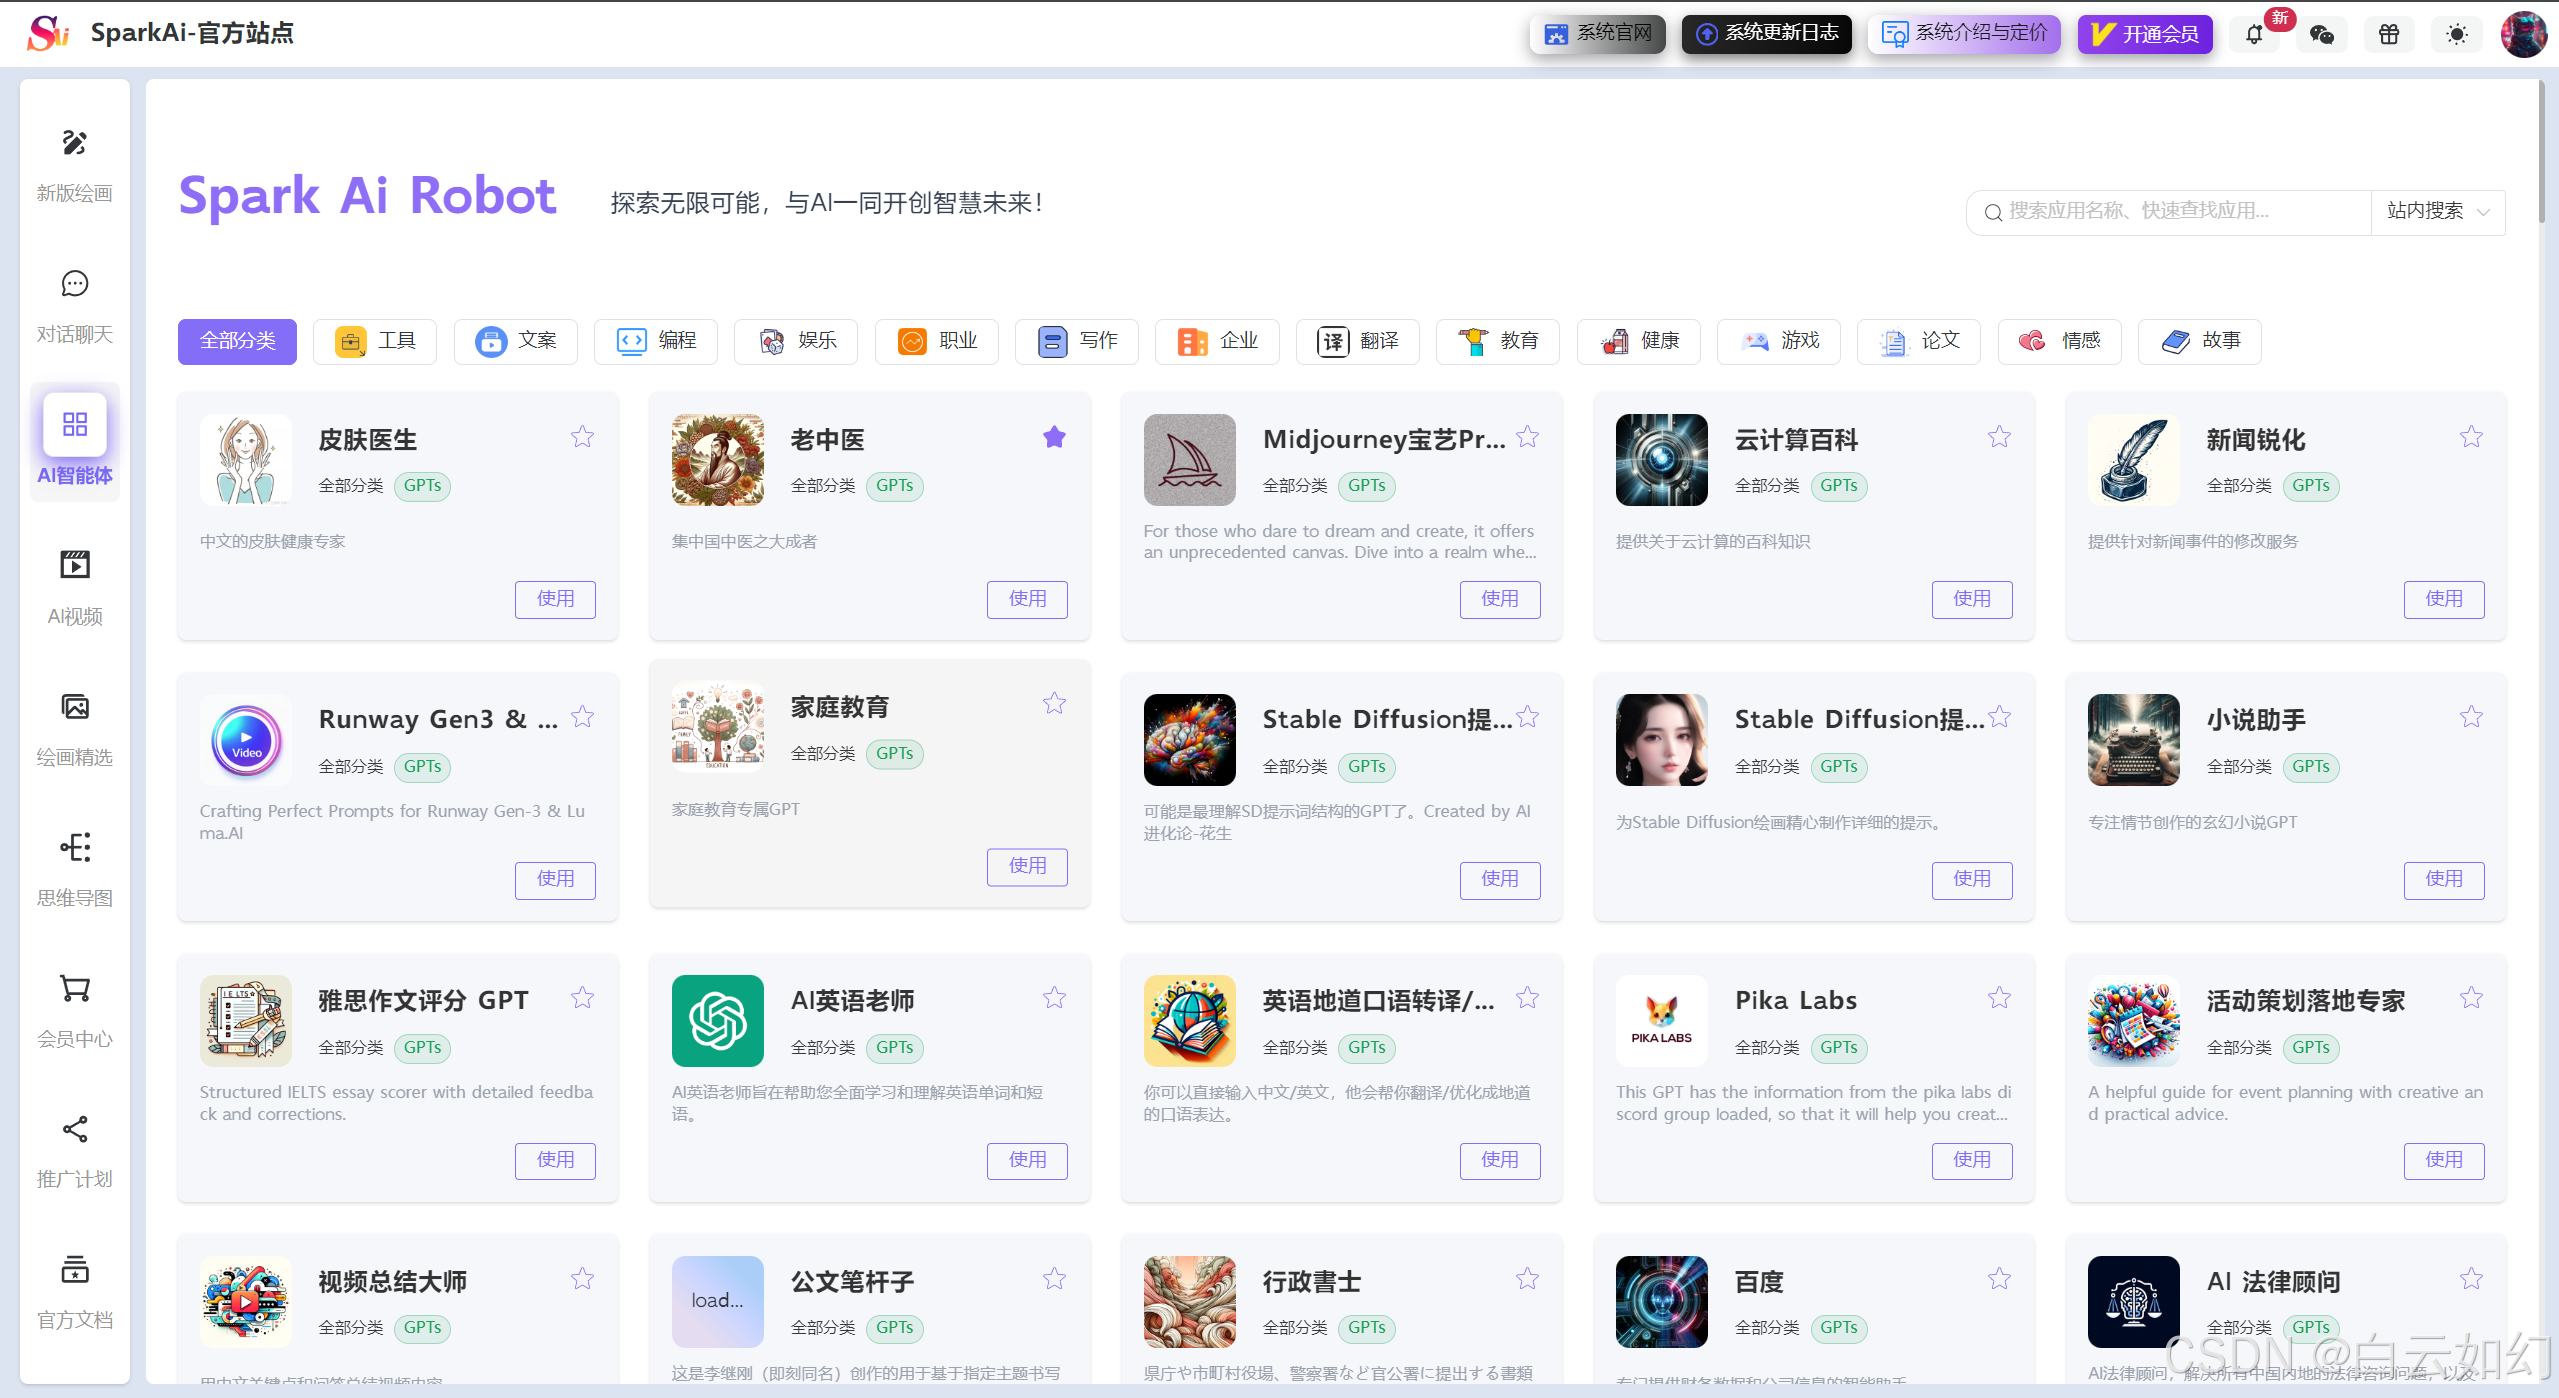This screenshot has height=1398, width=2559.
Task: Favorite the 活动策划落地专家 card star
Action: click(x=2471, y=998)
